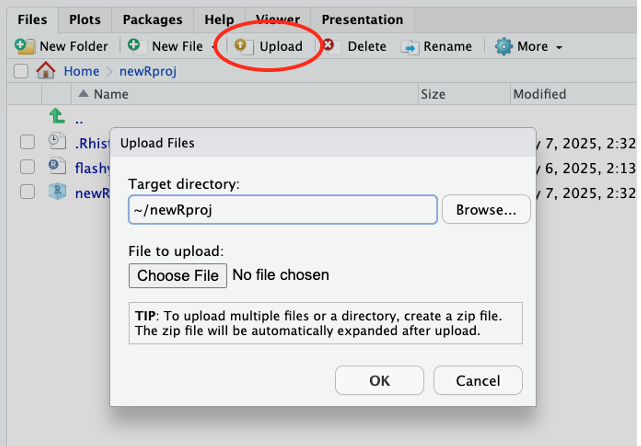Click Browse for target directory
Image resolution: width=641 pixels, height=446 pixels.
486,209
